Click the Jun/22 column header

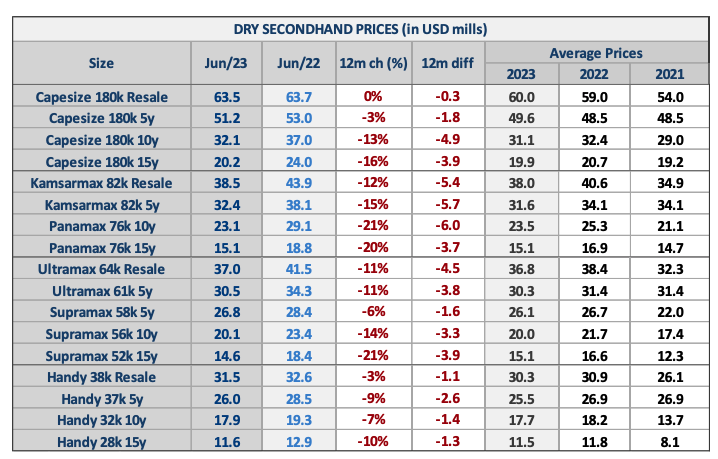pyautogui.click(x=295, y=63)
